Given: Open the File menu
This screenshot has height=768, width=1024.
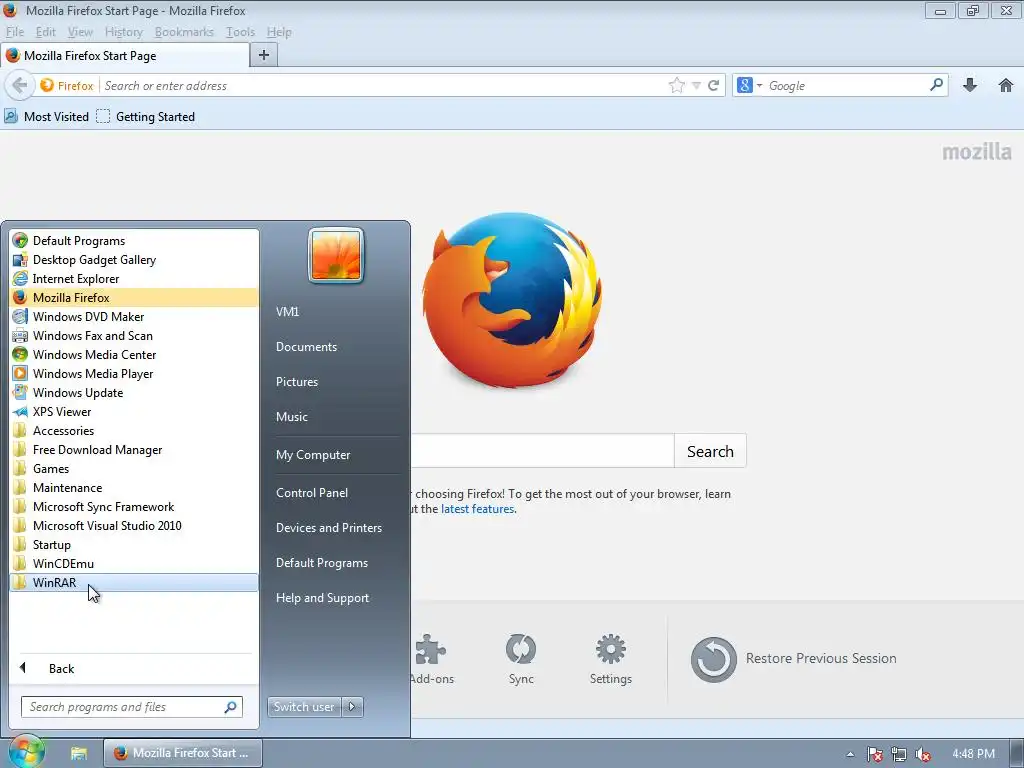Looking at the screenshot, I should 15,32.
